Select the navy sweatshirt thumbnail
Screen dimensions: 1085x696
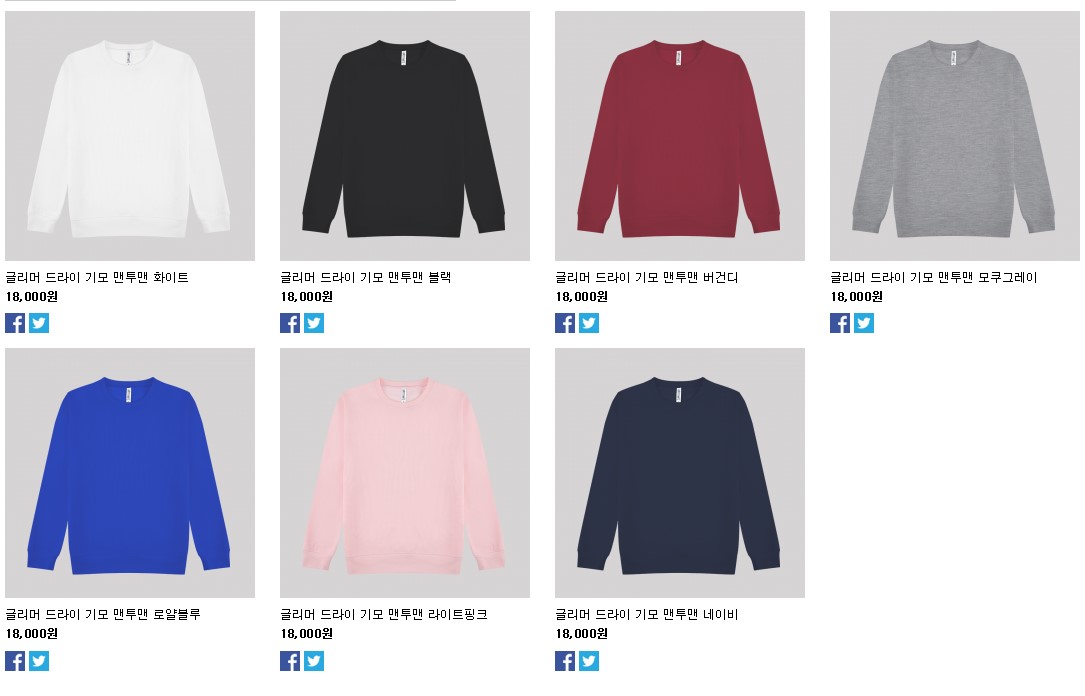680,473
